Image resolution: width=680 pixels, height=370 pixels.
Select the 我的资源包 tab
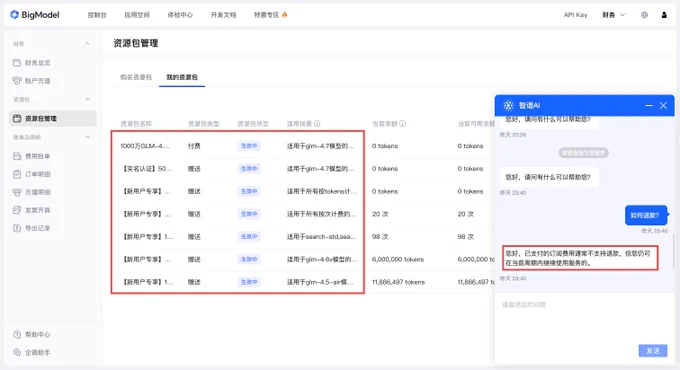pos(182,77)
